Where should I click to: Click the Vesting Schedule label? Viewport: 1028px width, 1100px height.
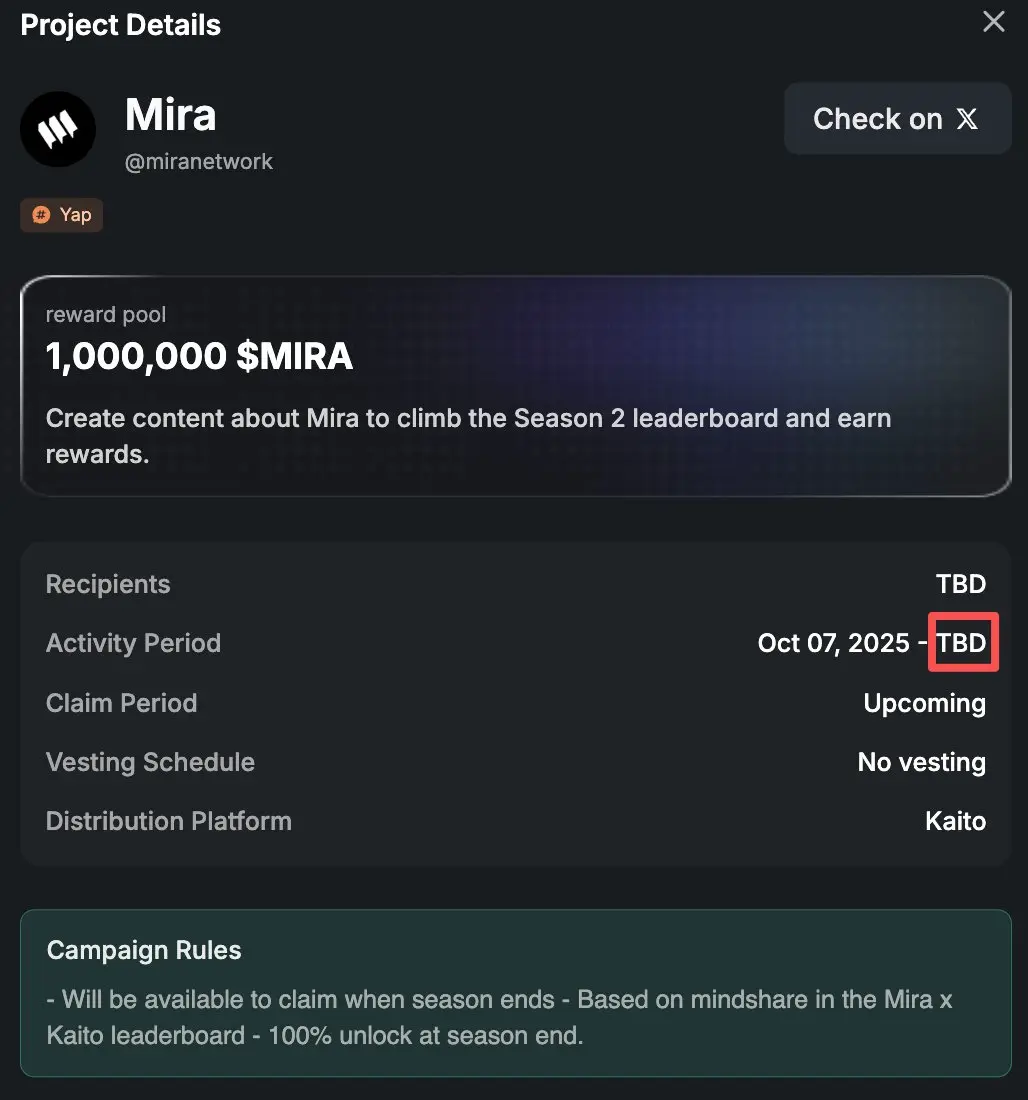click(150, 762)
